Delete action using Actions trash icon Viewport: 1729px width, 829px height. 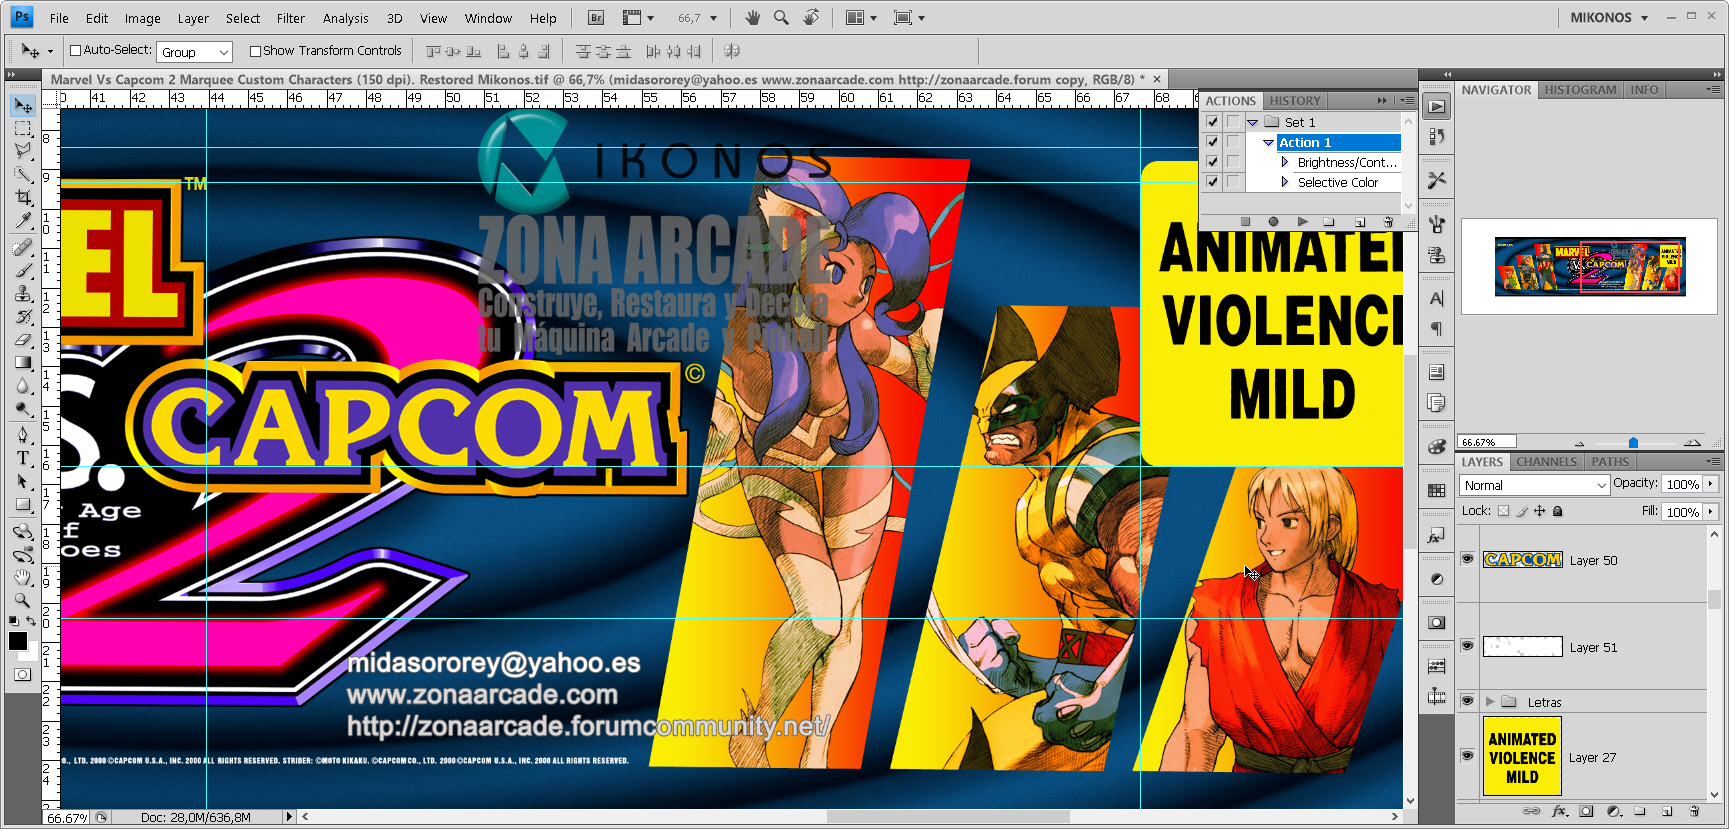pyautogui.click(x=1388, y=222)
